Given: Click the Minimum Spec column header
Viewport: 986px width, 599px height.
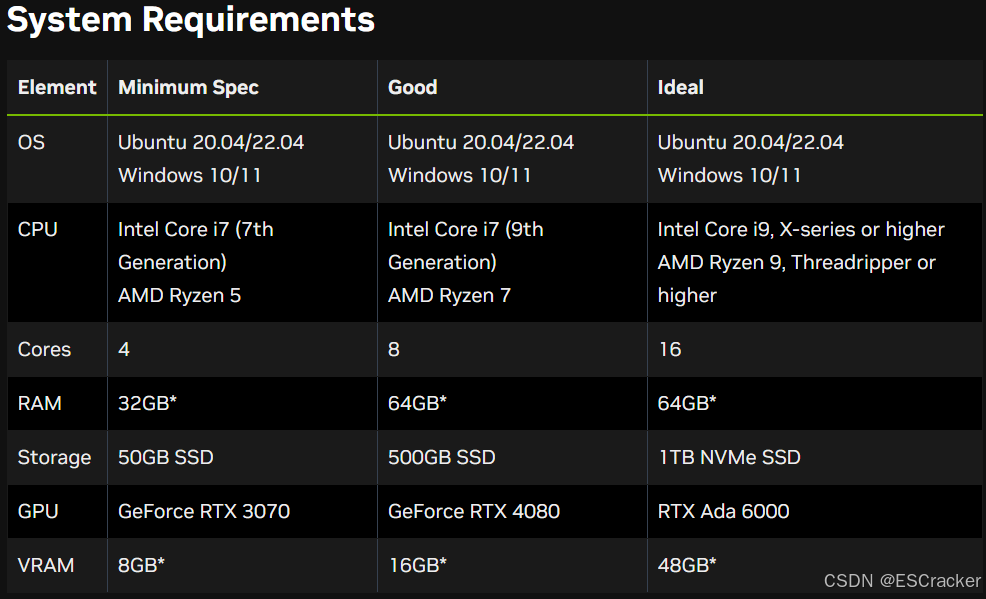Looking at the screenshot, I should [188, 87].
